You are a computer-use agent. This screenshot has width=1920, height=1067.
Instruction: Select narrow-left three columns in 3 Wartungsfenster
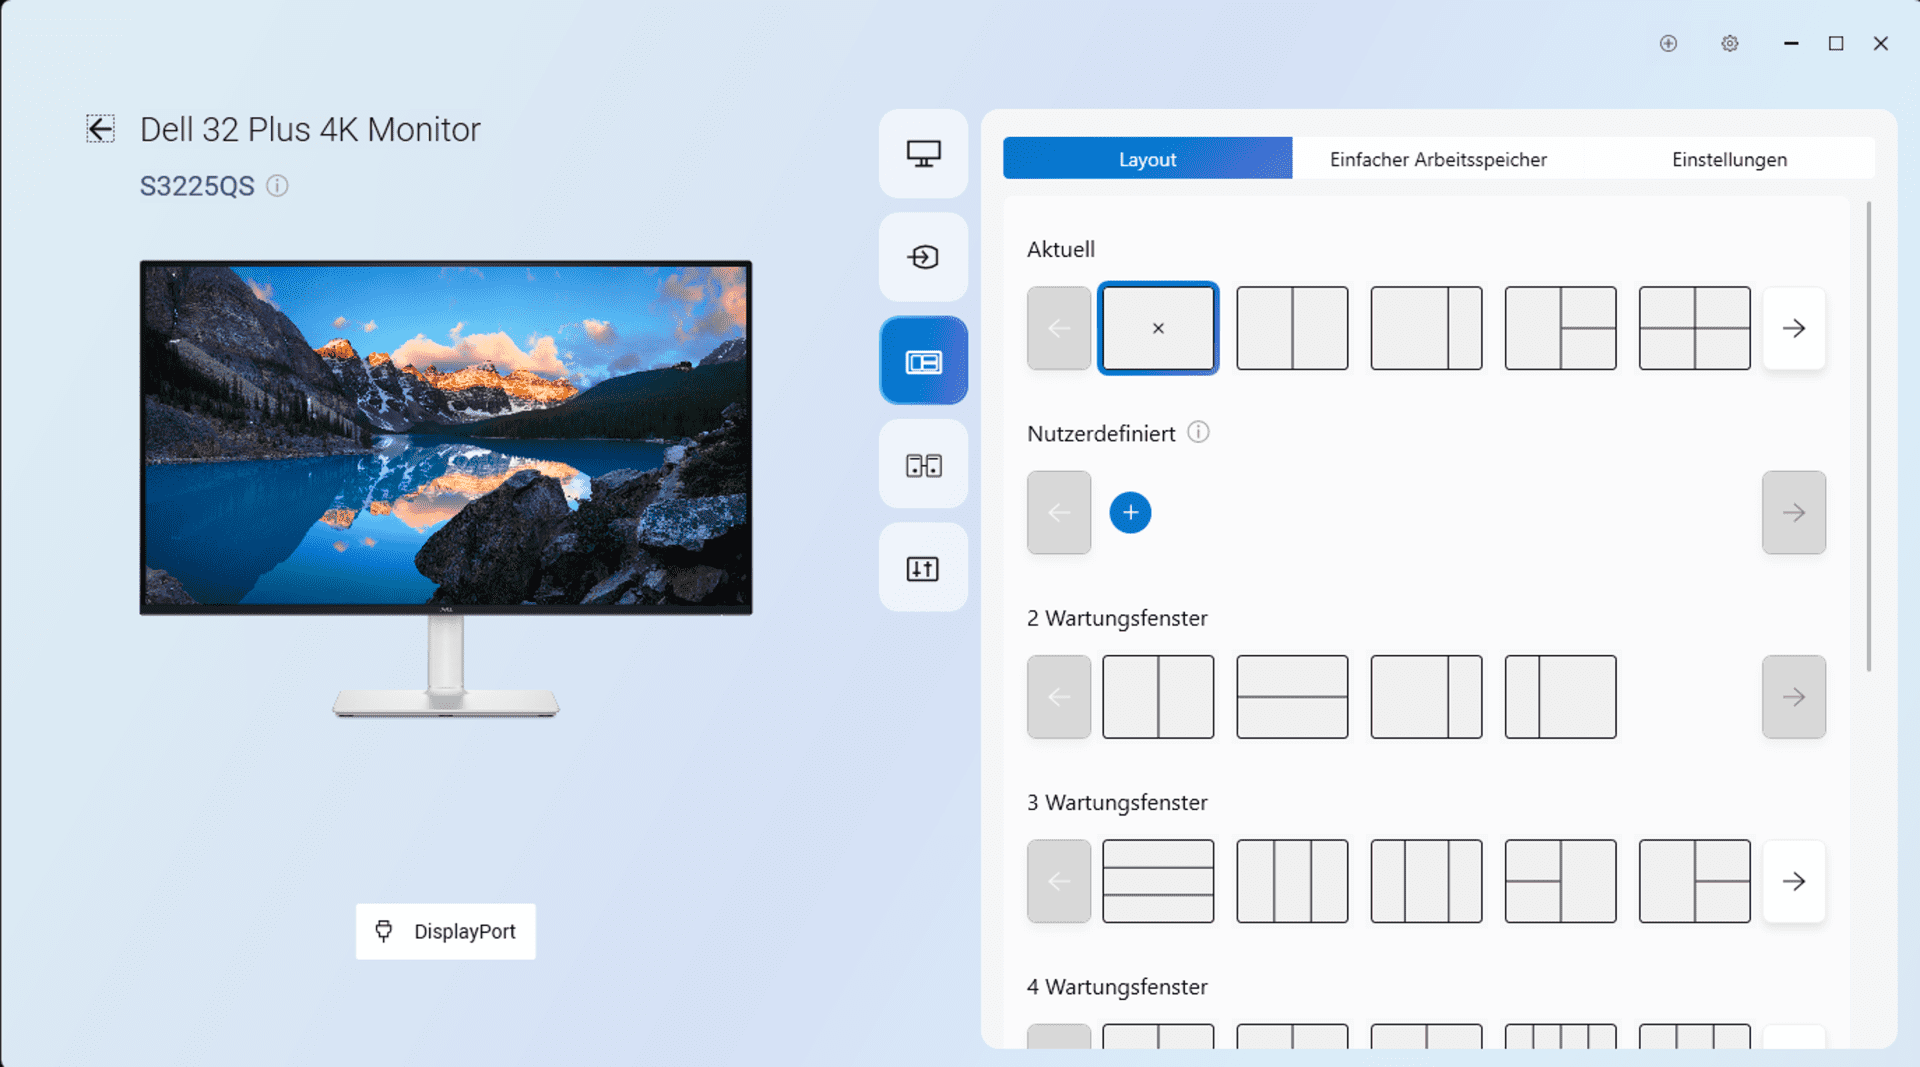point(1426,881)
